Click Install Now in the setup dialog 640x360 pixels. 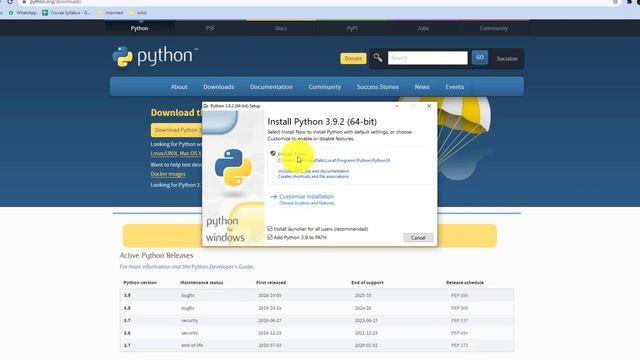(291, 154)
